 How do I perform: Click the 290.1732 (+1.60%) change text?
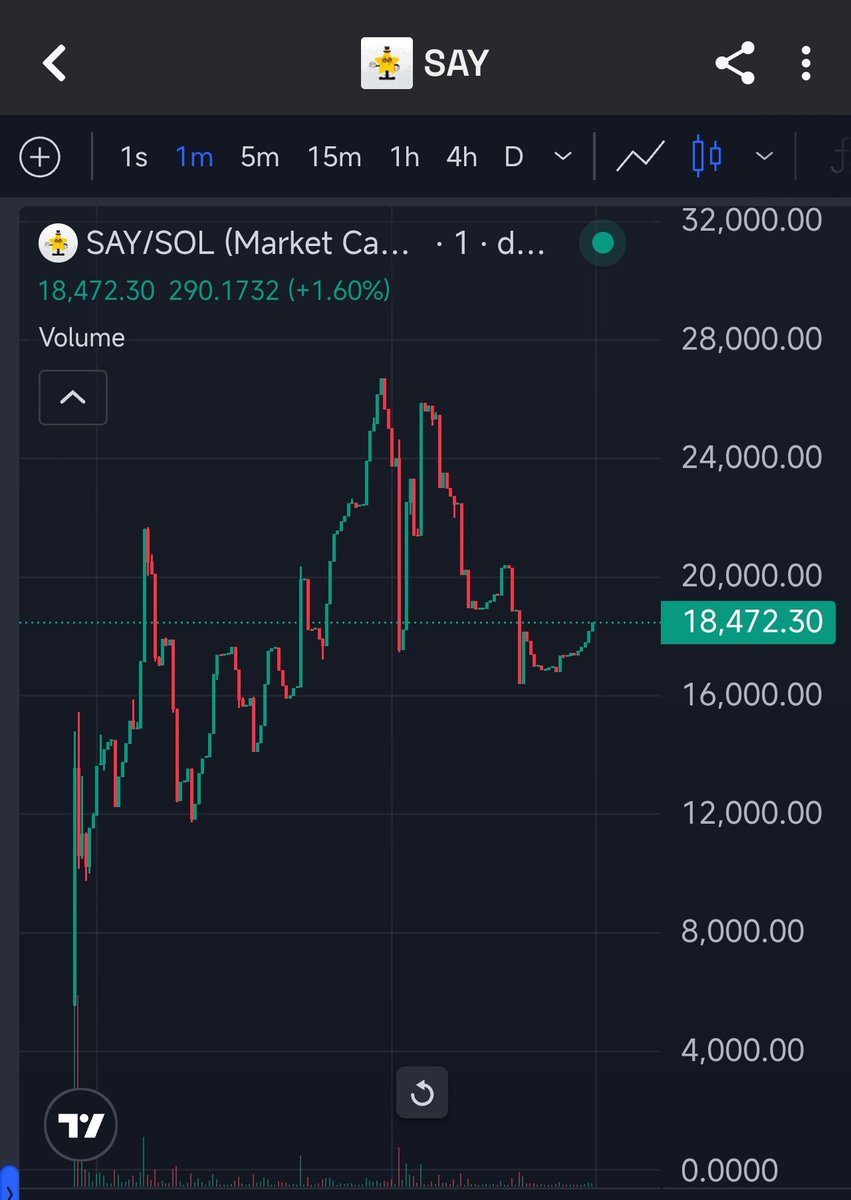(279, 290)
